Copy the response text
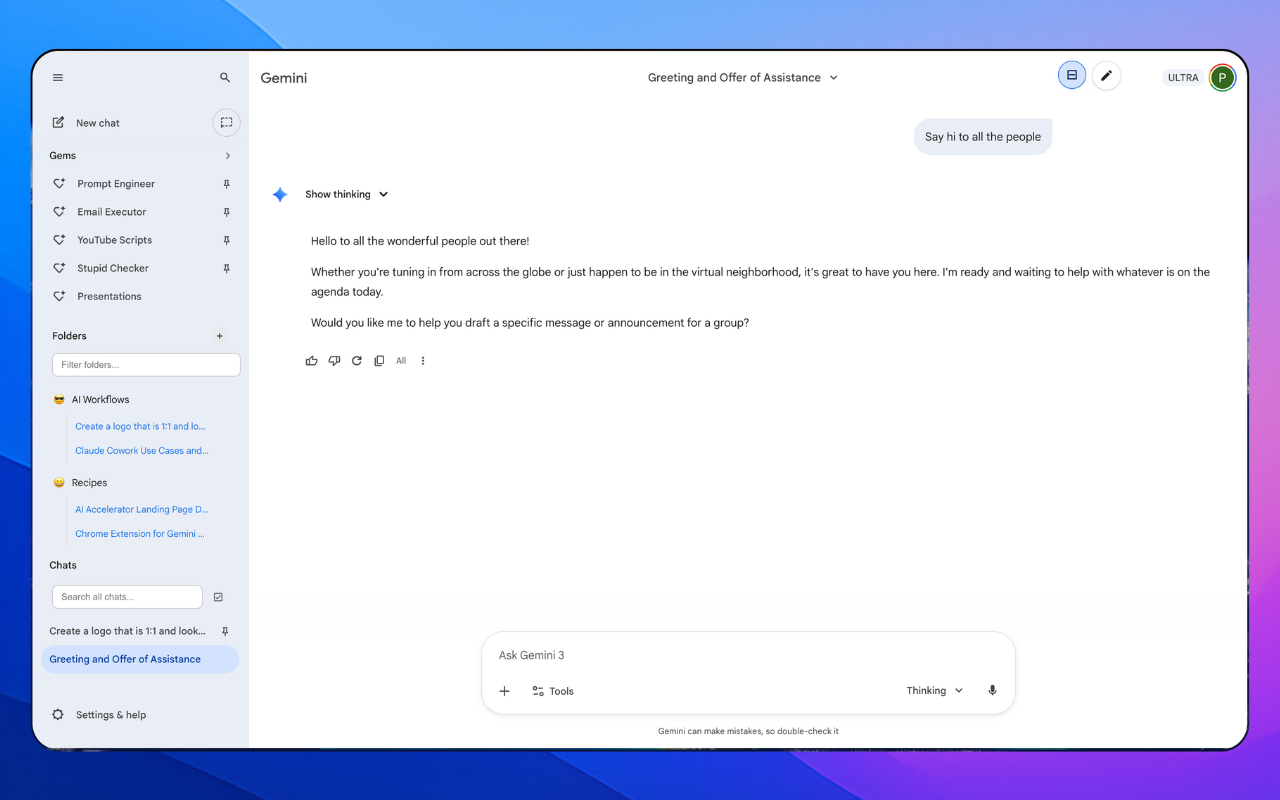The height and width of the screenshot is (800, 1280). tap(379, 360)
